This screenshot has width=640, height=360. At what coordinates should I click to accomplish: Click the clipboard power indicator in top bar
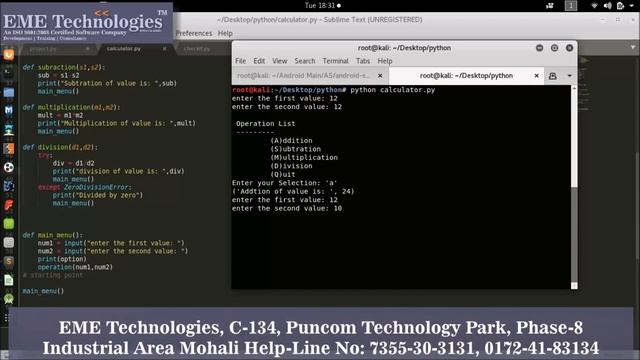[620, 6]
